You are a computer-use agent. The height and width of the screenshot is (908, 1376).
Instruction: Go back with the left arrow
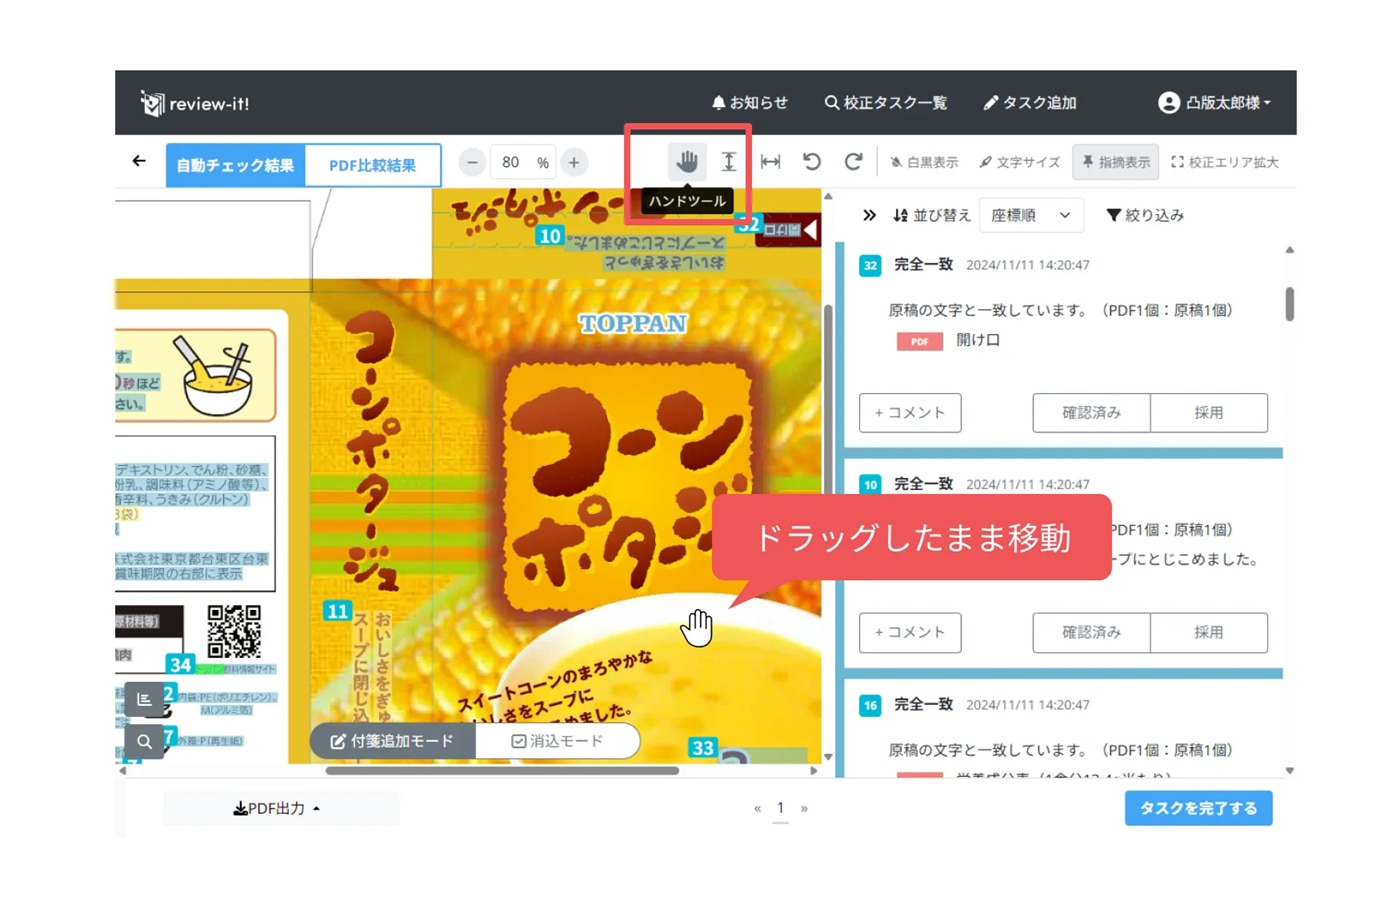pyautogui.click(x=139, y=160)
